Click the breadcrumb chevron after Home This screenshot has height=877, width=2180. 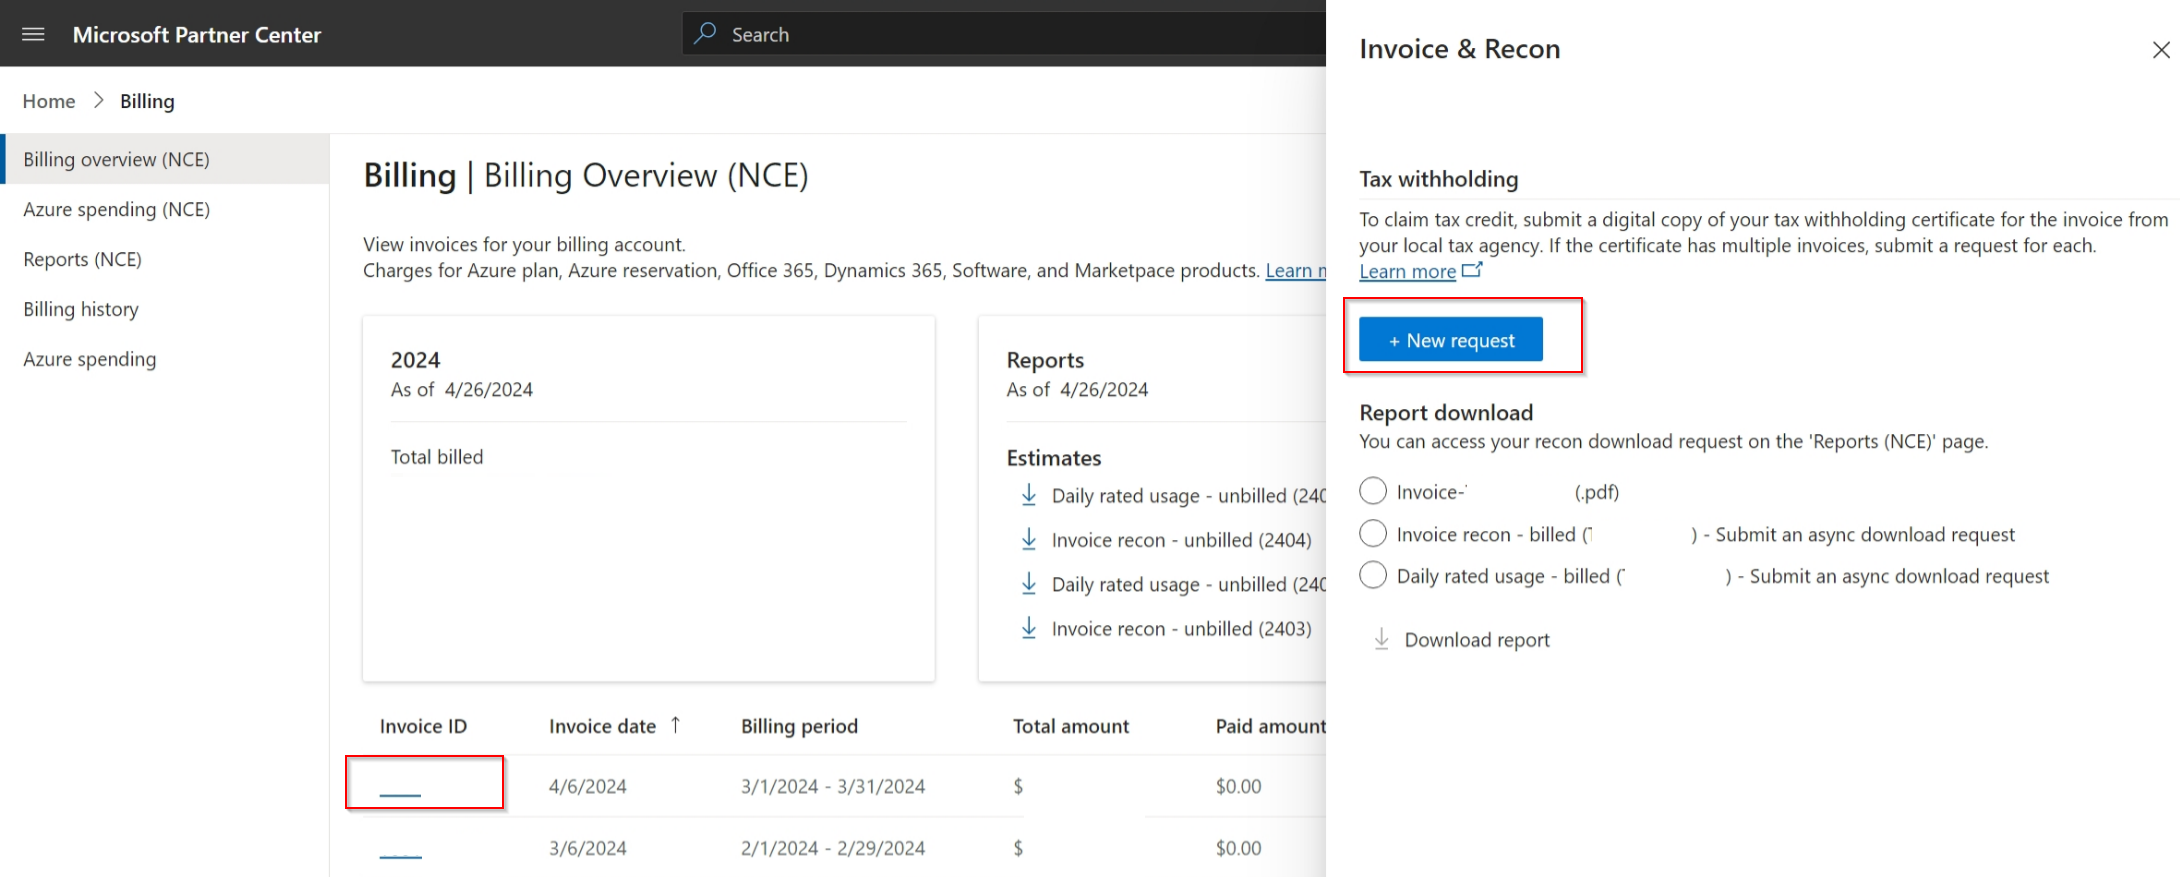(98, 101)
